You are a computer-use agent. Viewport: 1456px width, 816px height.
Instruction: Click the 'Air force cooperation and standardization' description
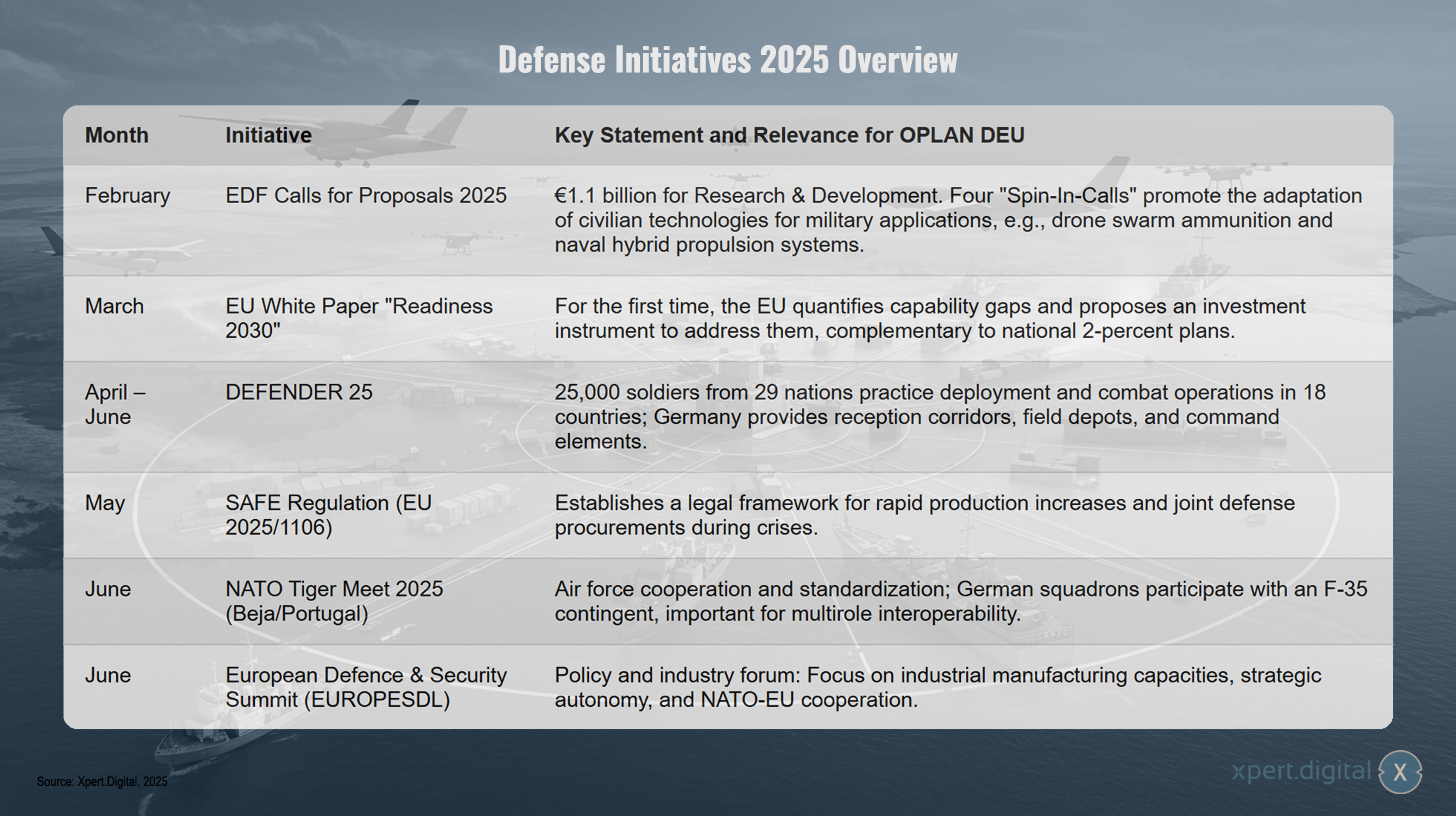(x=961, y=601)
